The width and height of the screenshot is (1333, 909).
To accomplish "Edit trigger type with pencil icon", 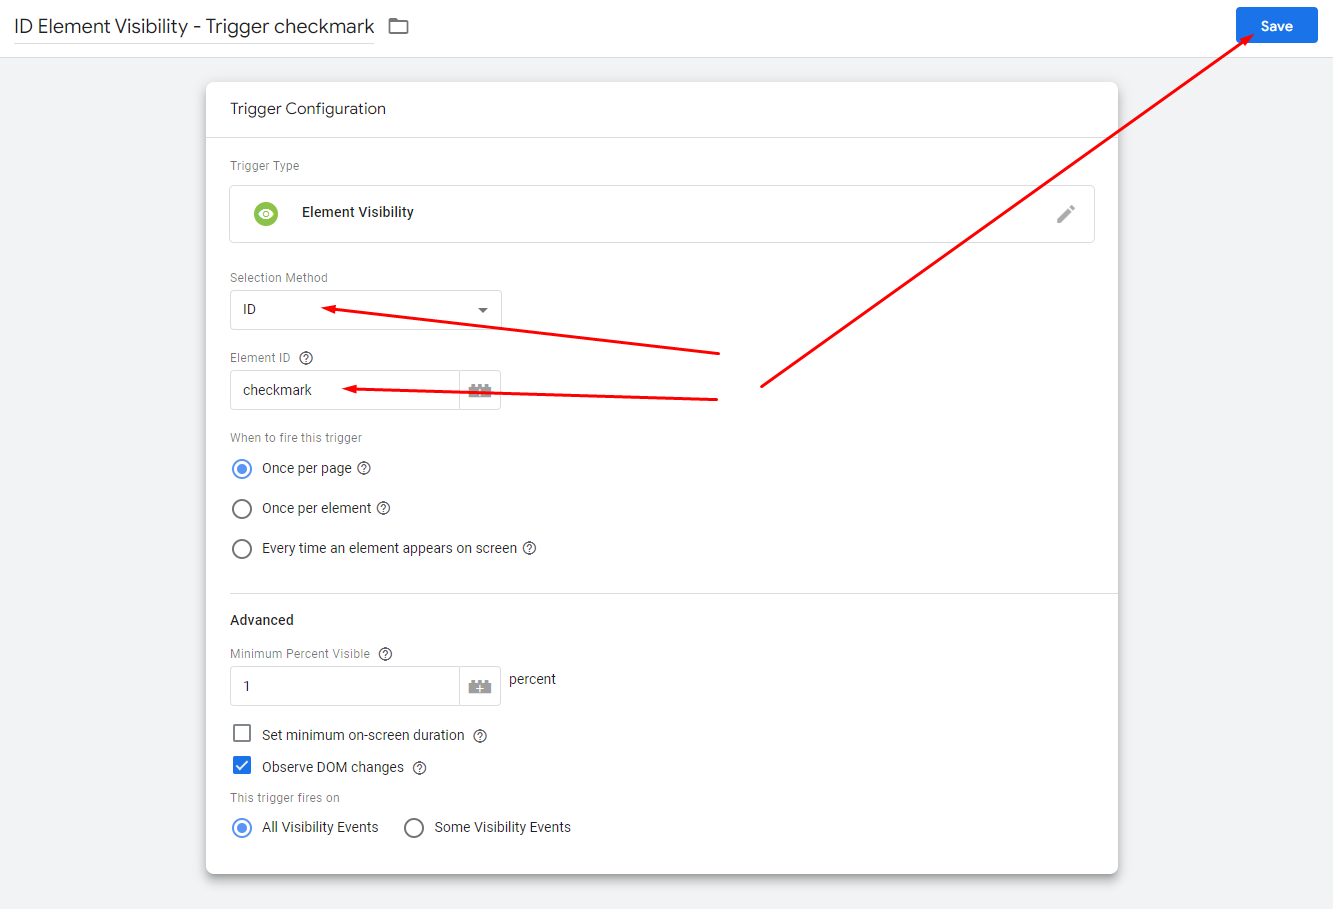I will tap(1066, 214).
